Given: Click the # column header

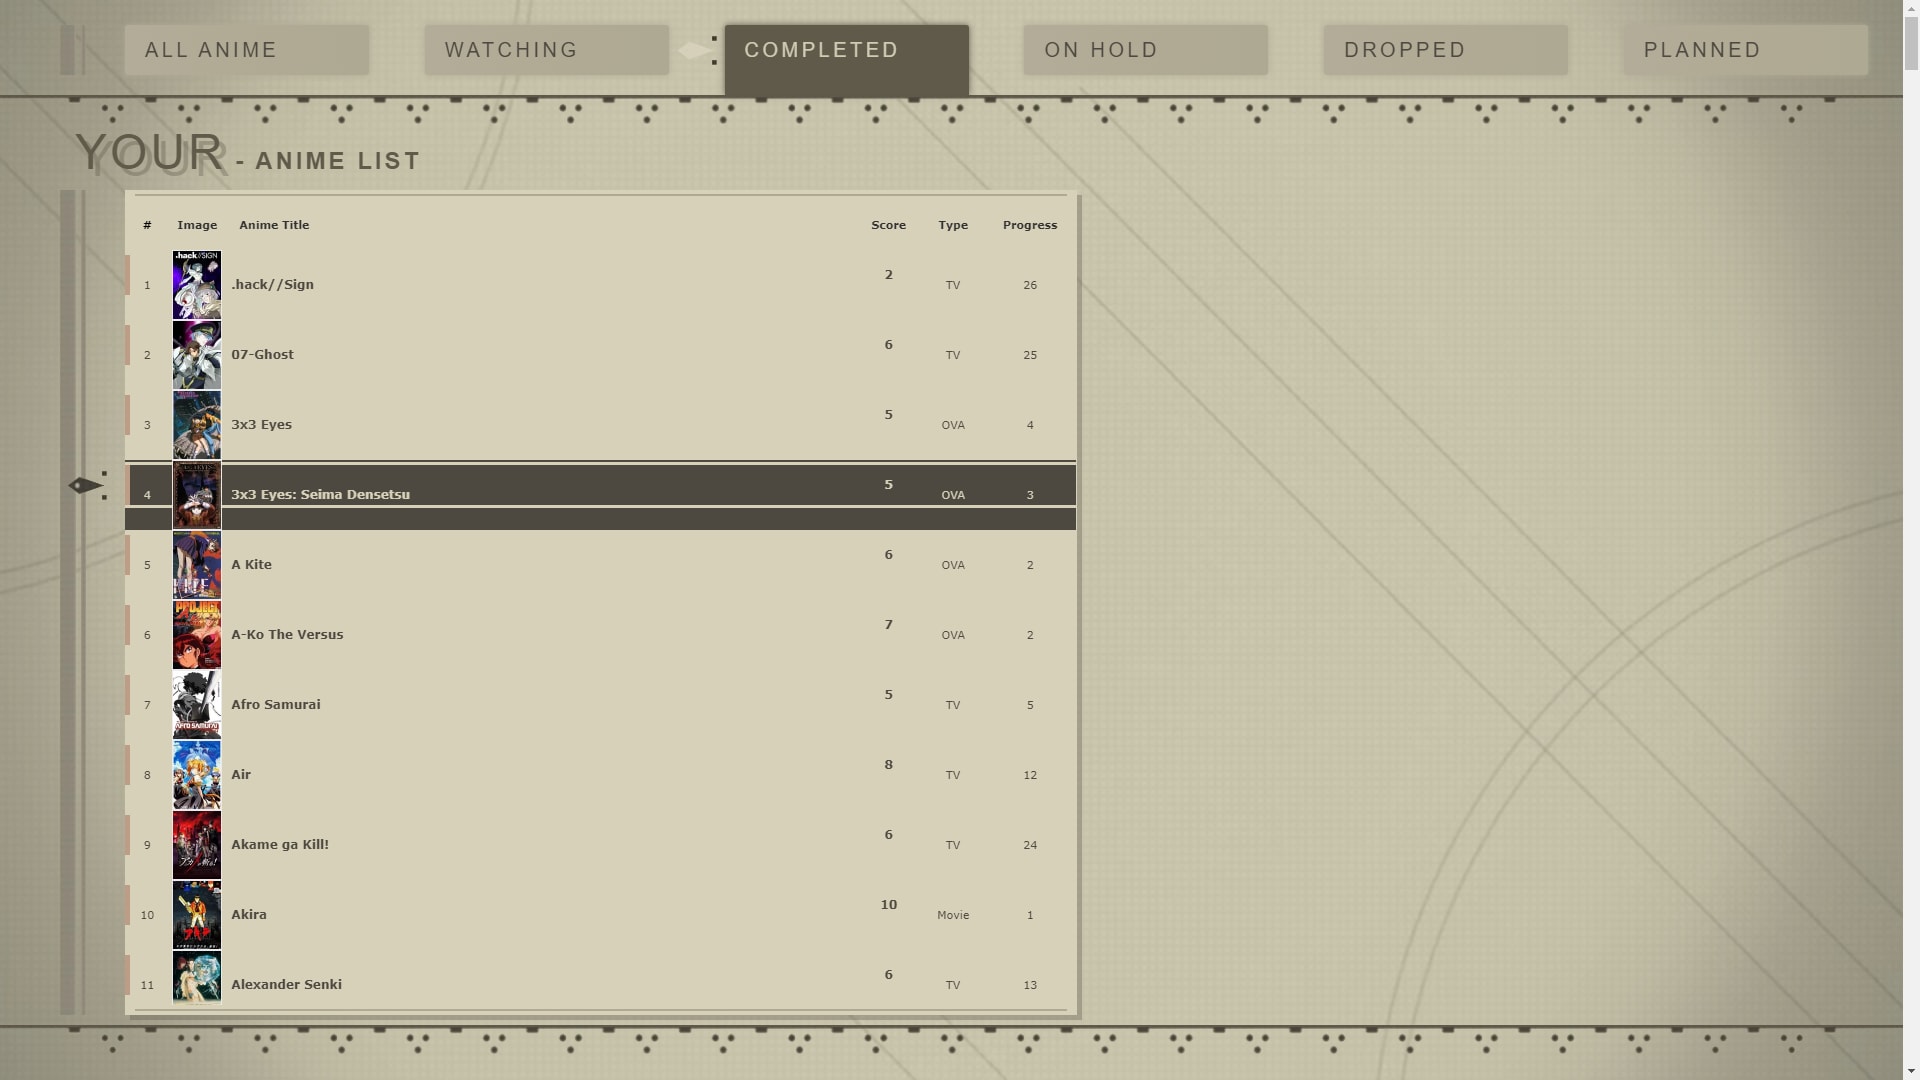Looking at the screenshot, I should [x=147, y=225].
